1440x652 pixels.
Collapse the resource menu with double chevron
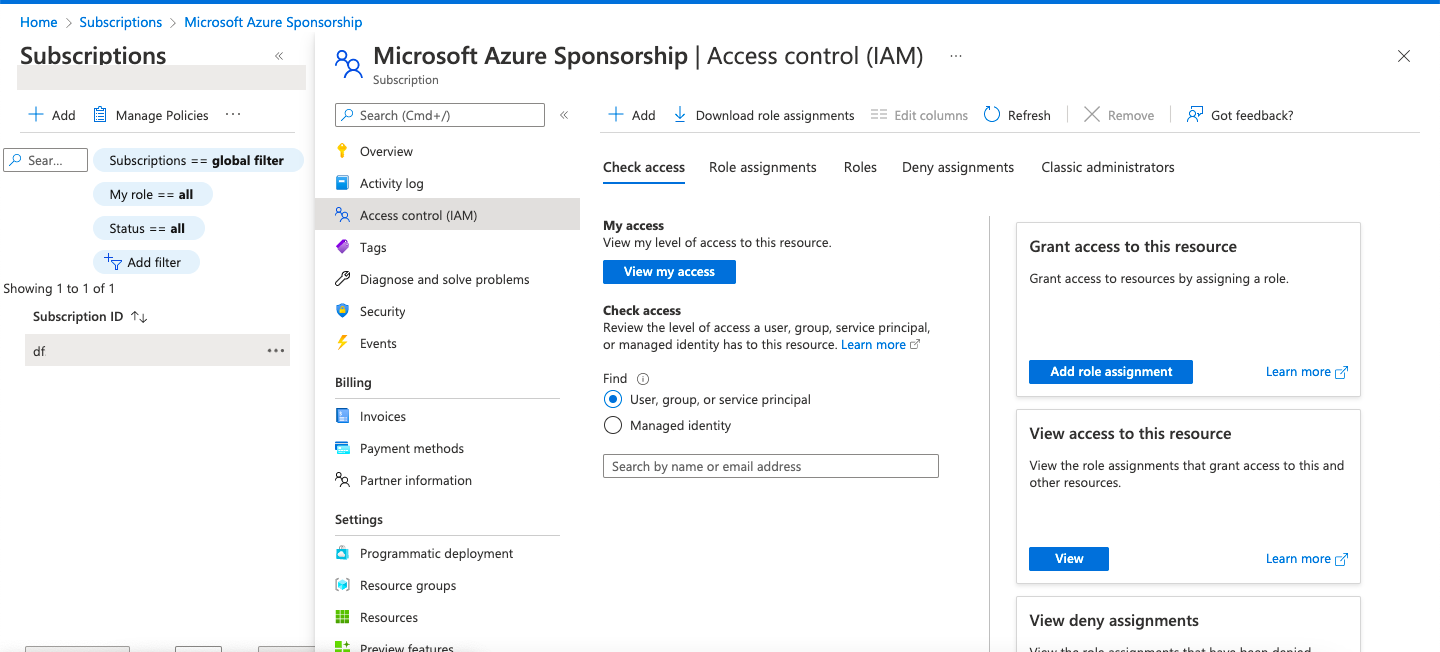564,115
